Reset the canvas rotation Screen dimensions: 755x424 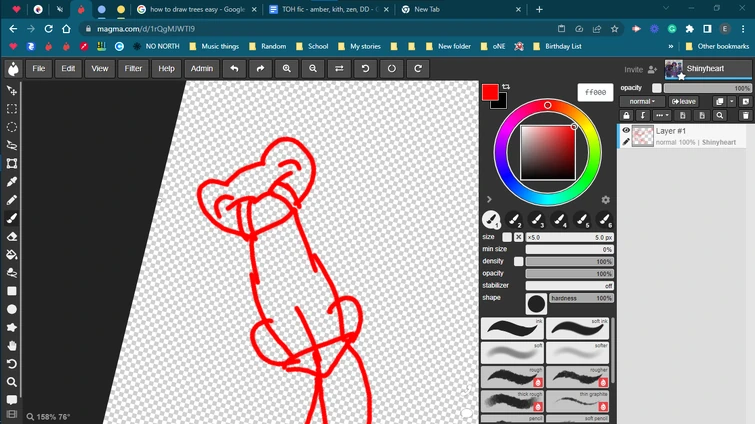[x=391, y=69]
